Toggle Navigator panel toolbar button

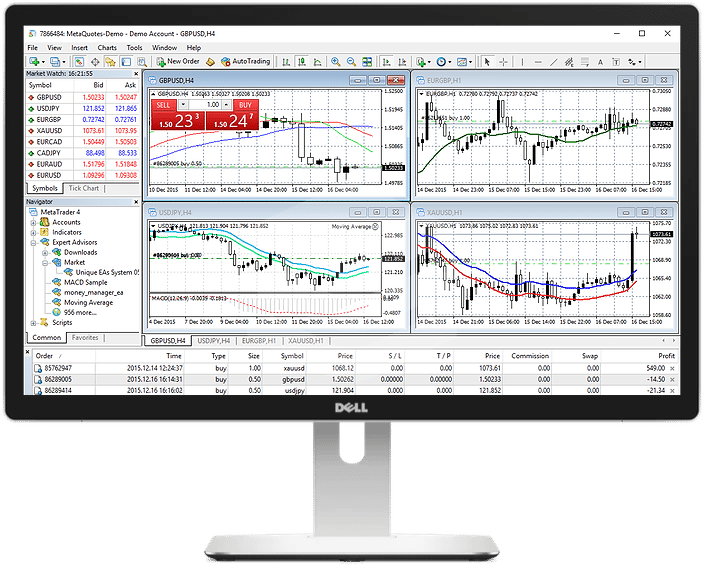pos(110,61)
